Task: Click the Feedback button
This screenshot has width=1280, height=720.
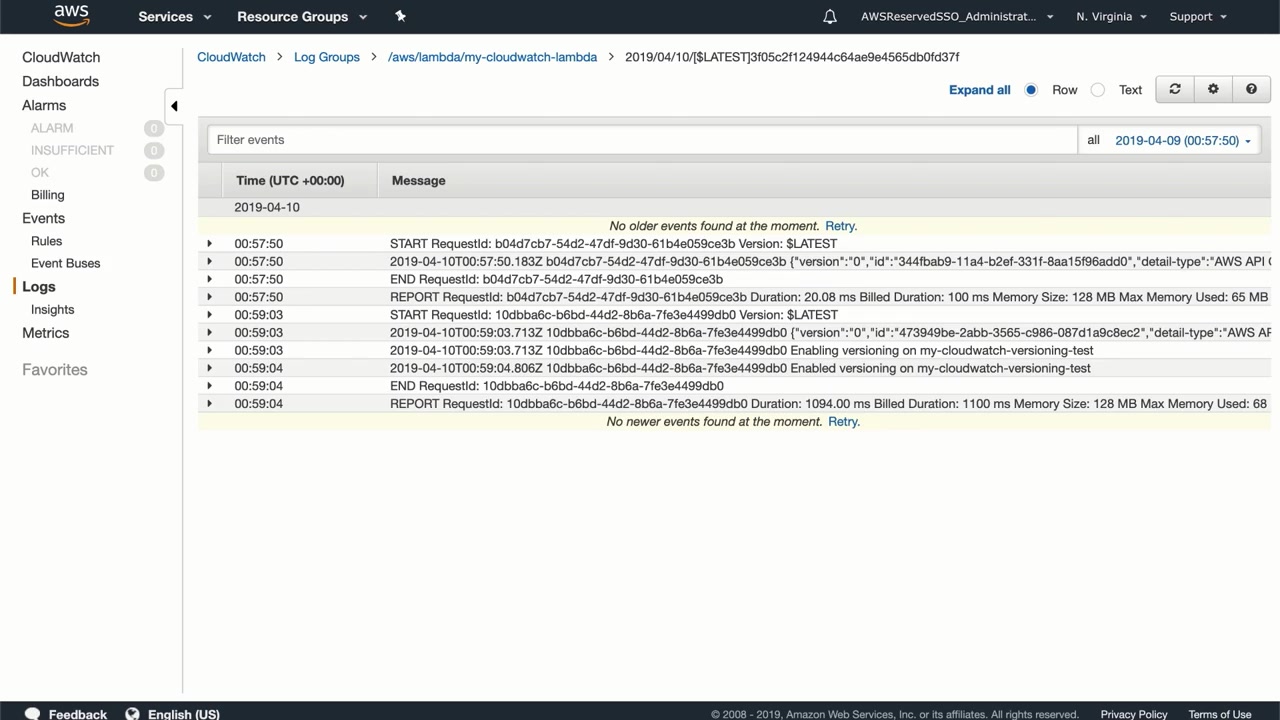Action: pyautogui.click(x=78, y=714)
